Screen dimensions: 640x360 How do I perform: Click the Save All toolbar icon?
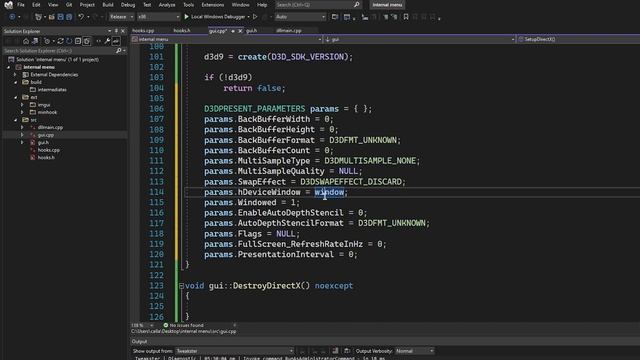69,17
